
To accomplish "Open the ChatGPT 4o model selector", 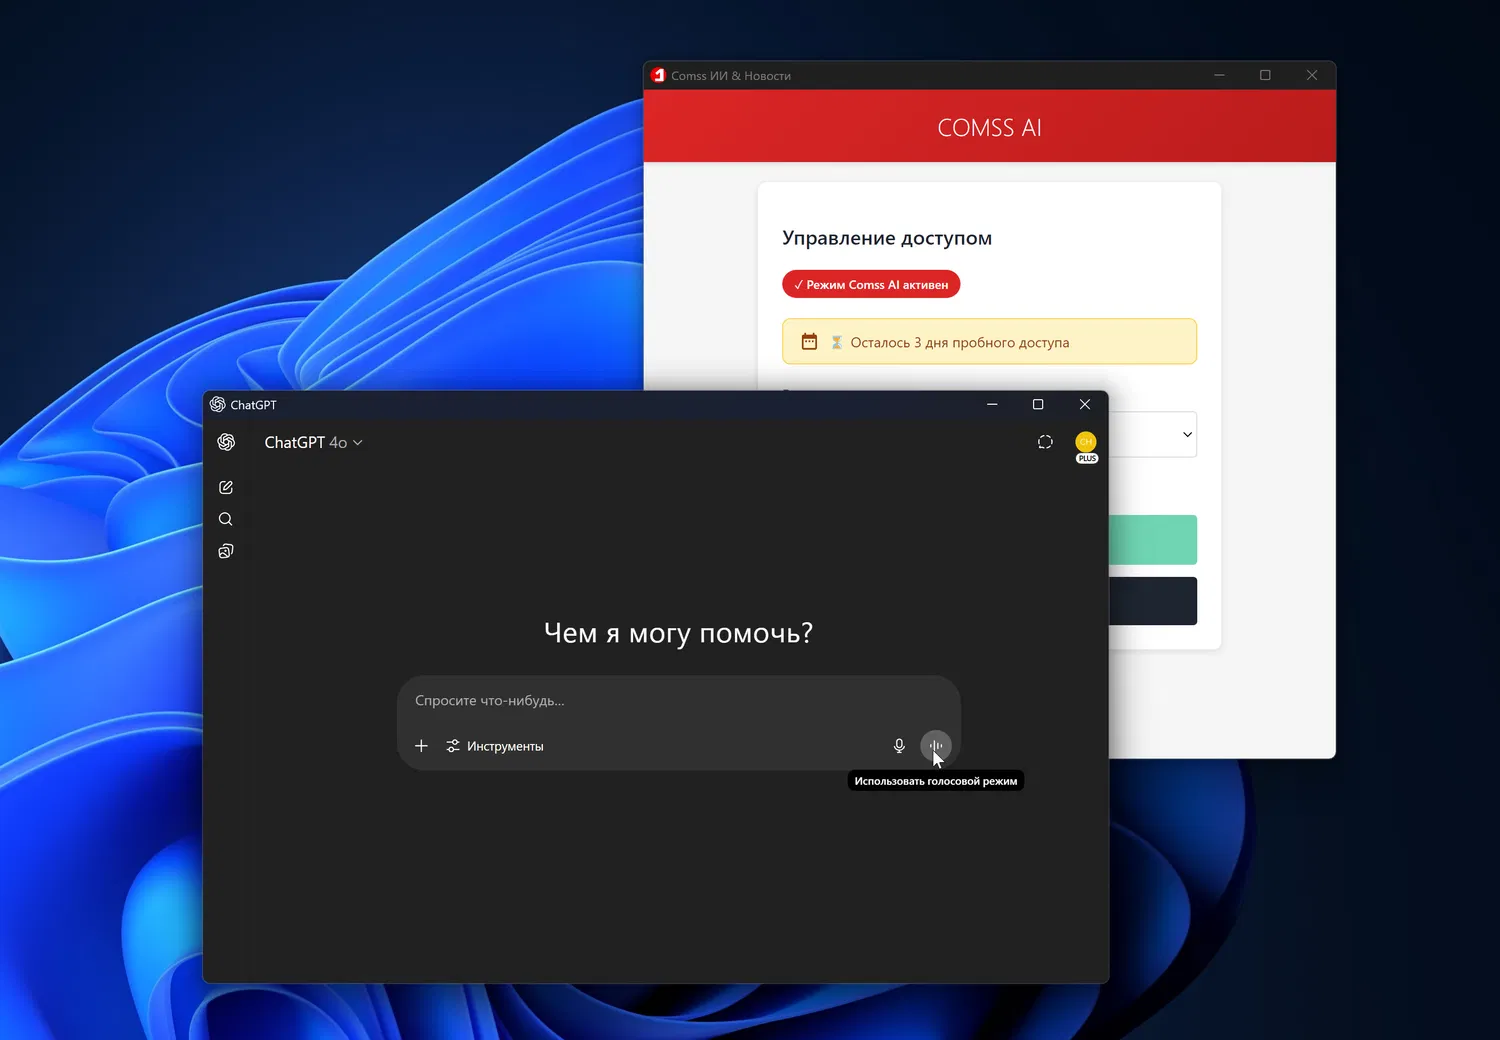I will tap(313, 442).
